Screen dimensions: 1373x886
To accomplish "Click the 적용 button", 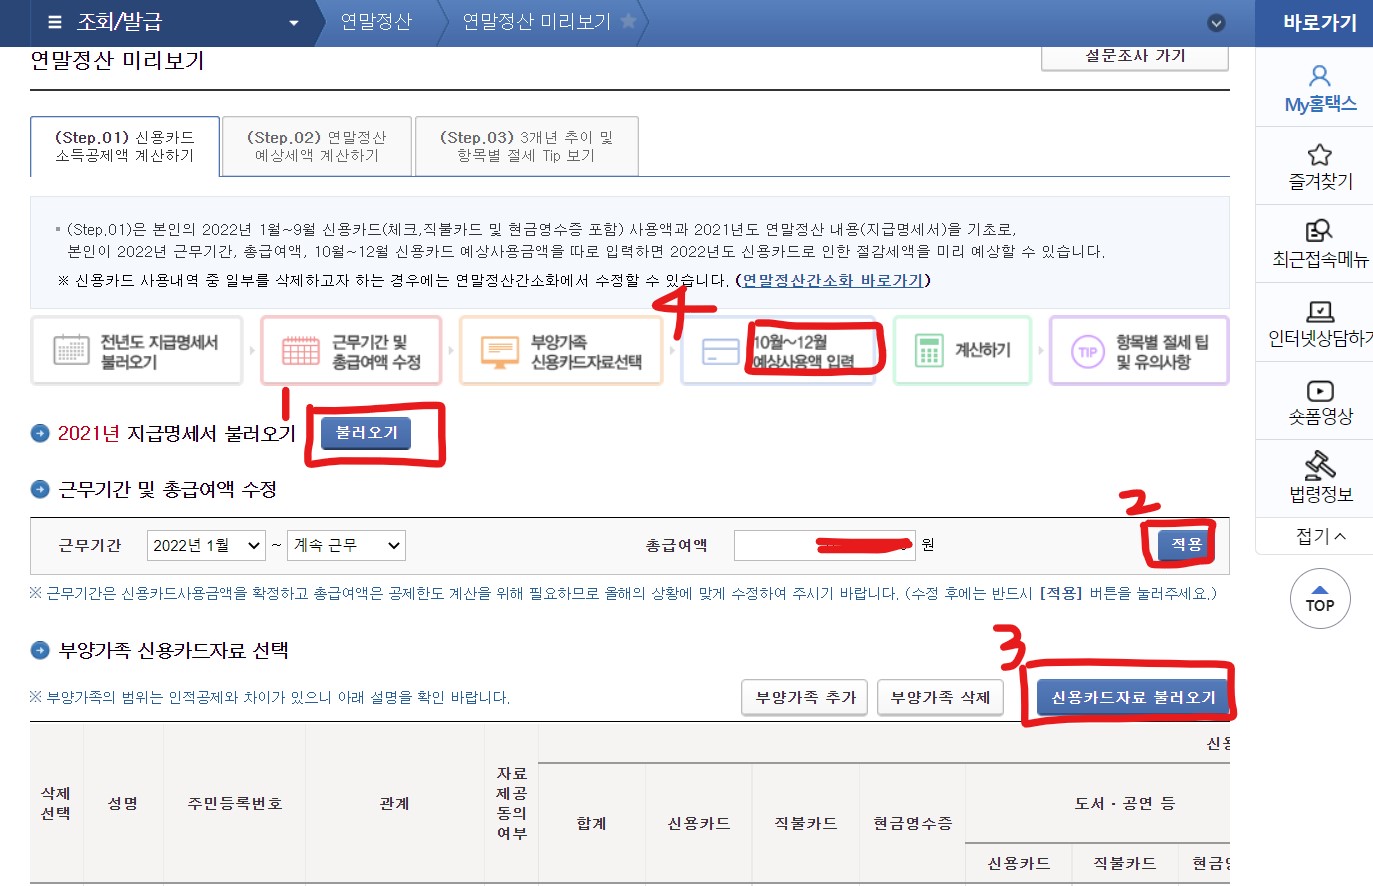I will pos(1186,545).
